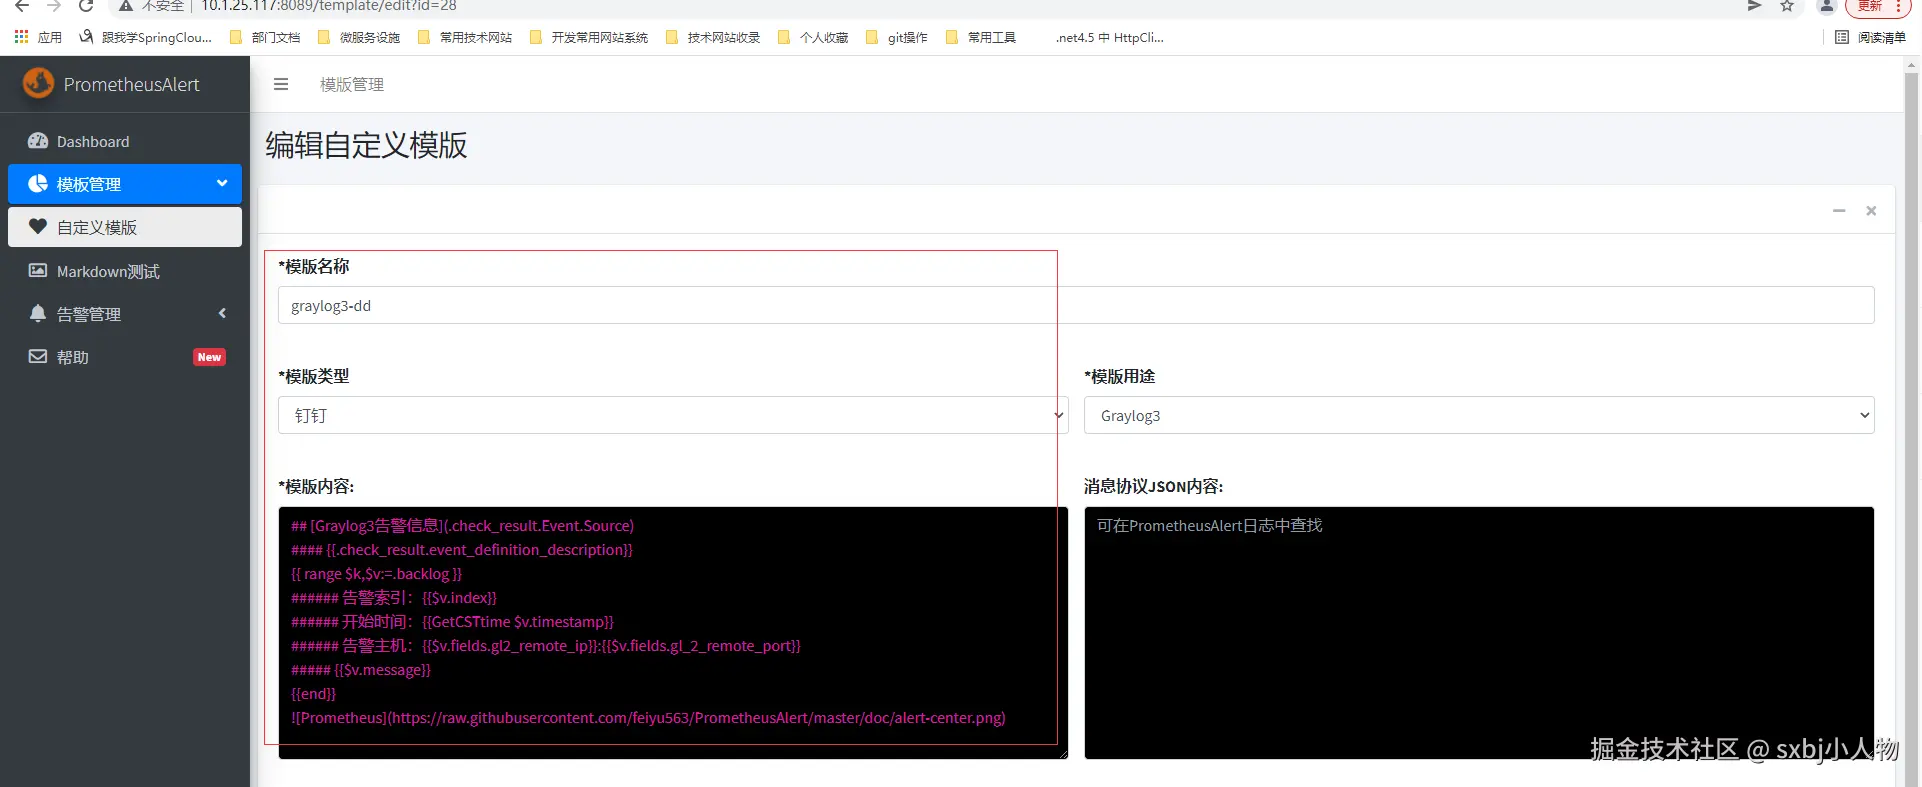Screen dimensions: 1922x787
Task: Click the Dashboard gauge icon
Action: [x=38, y=141]
